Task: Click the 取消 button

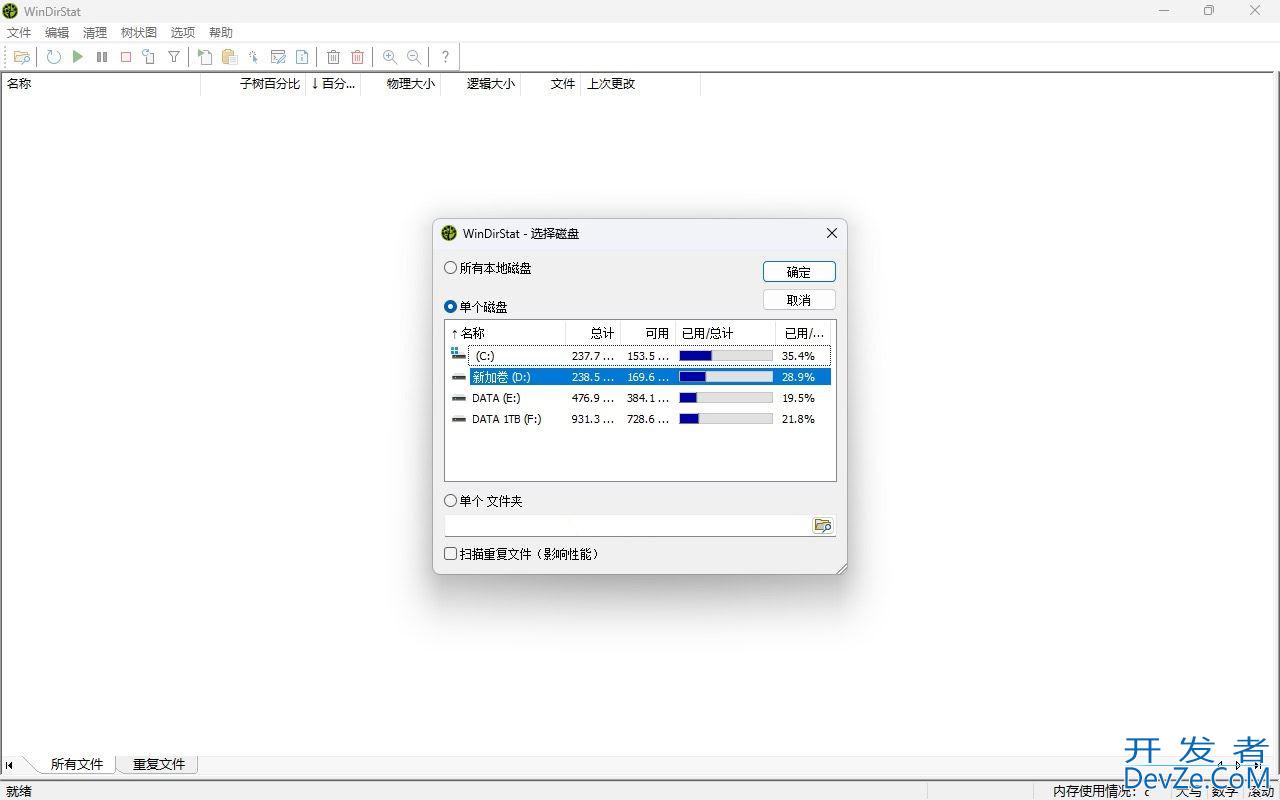Action: [x=799, y=300]
